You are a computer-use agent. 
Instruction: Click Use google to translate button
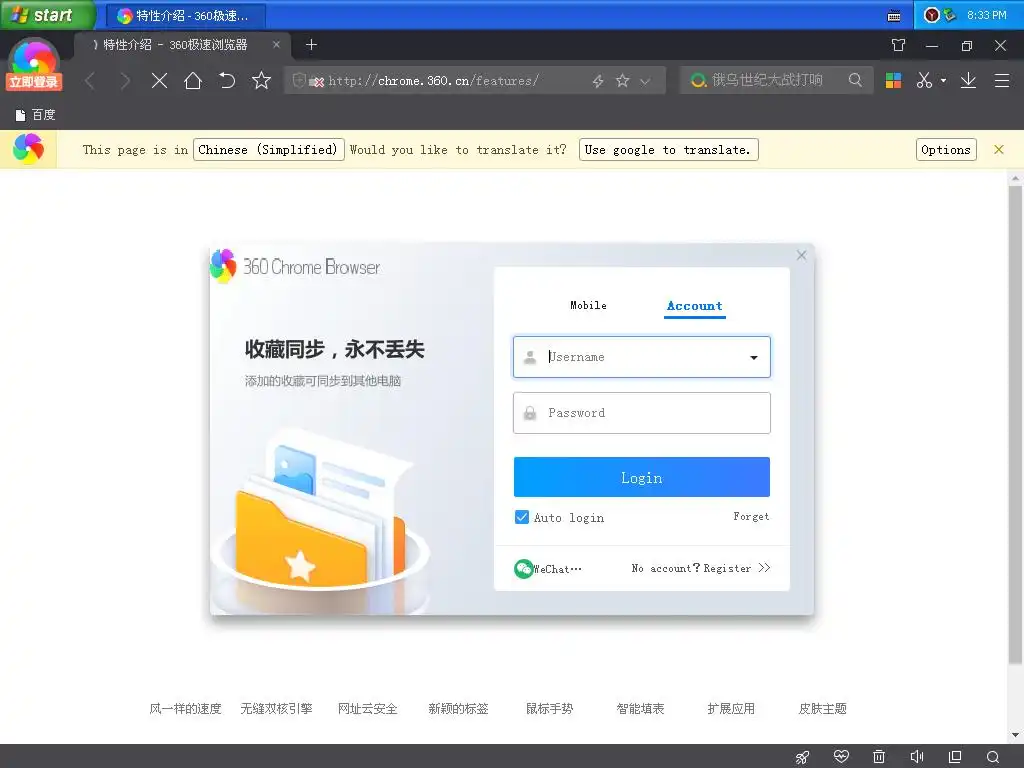(669, 150)
